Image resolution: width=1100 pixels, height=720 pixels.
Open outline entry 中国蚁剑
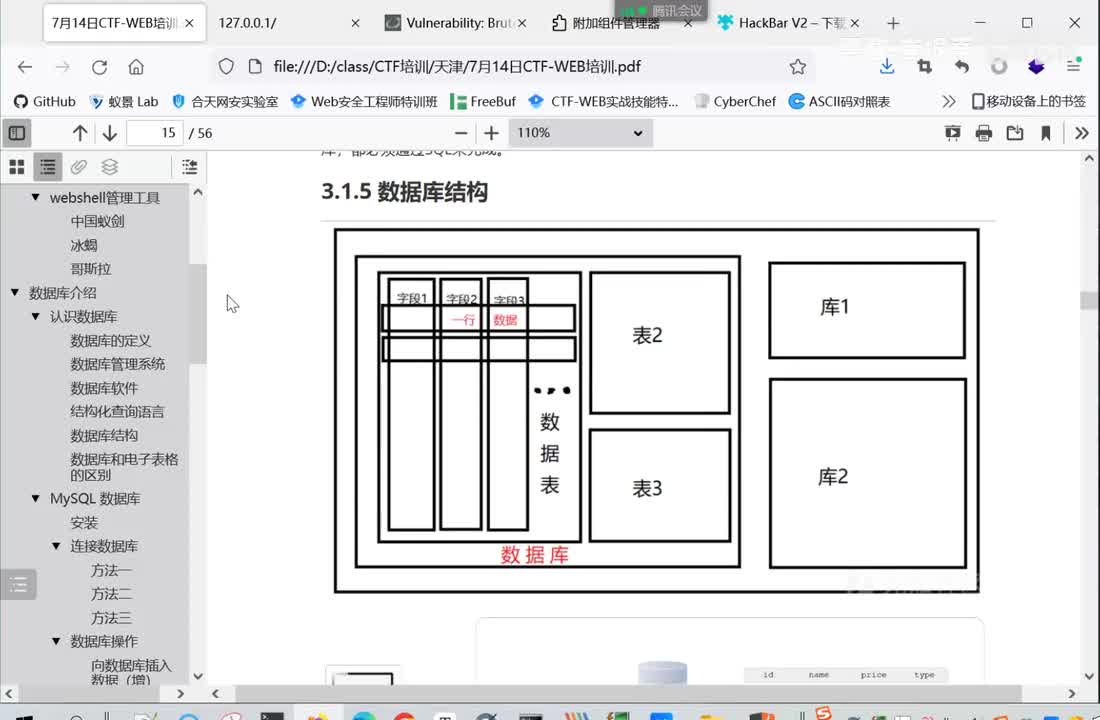[x=98, y=221]
